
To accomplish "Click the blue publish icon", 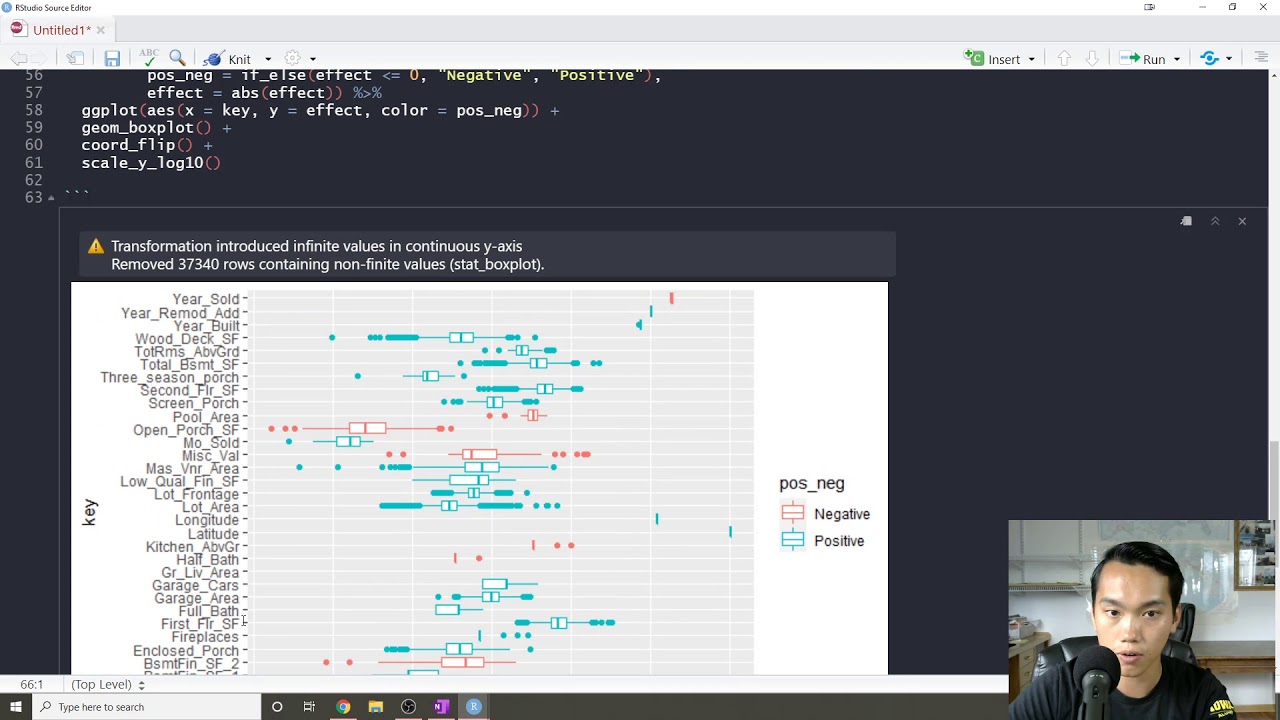I will 1209,59.
